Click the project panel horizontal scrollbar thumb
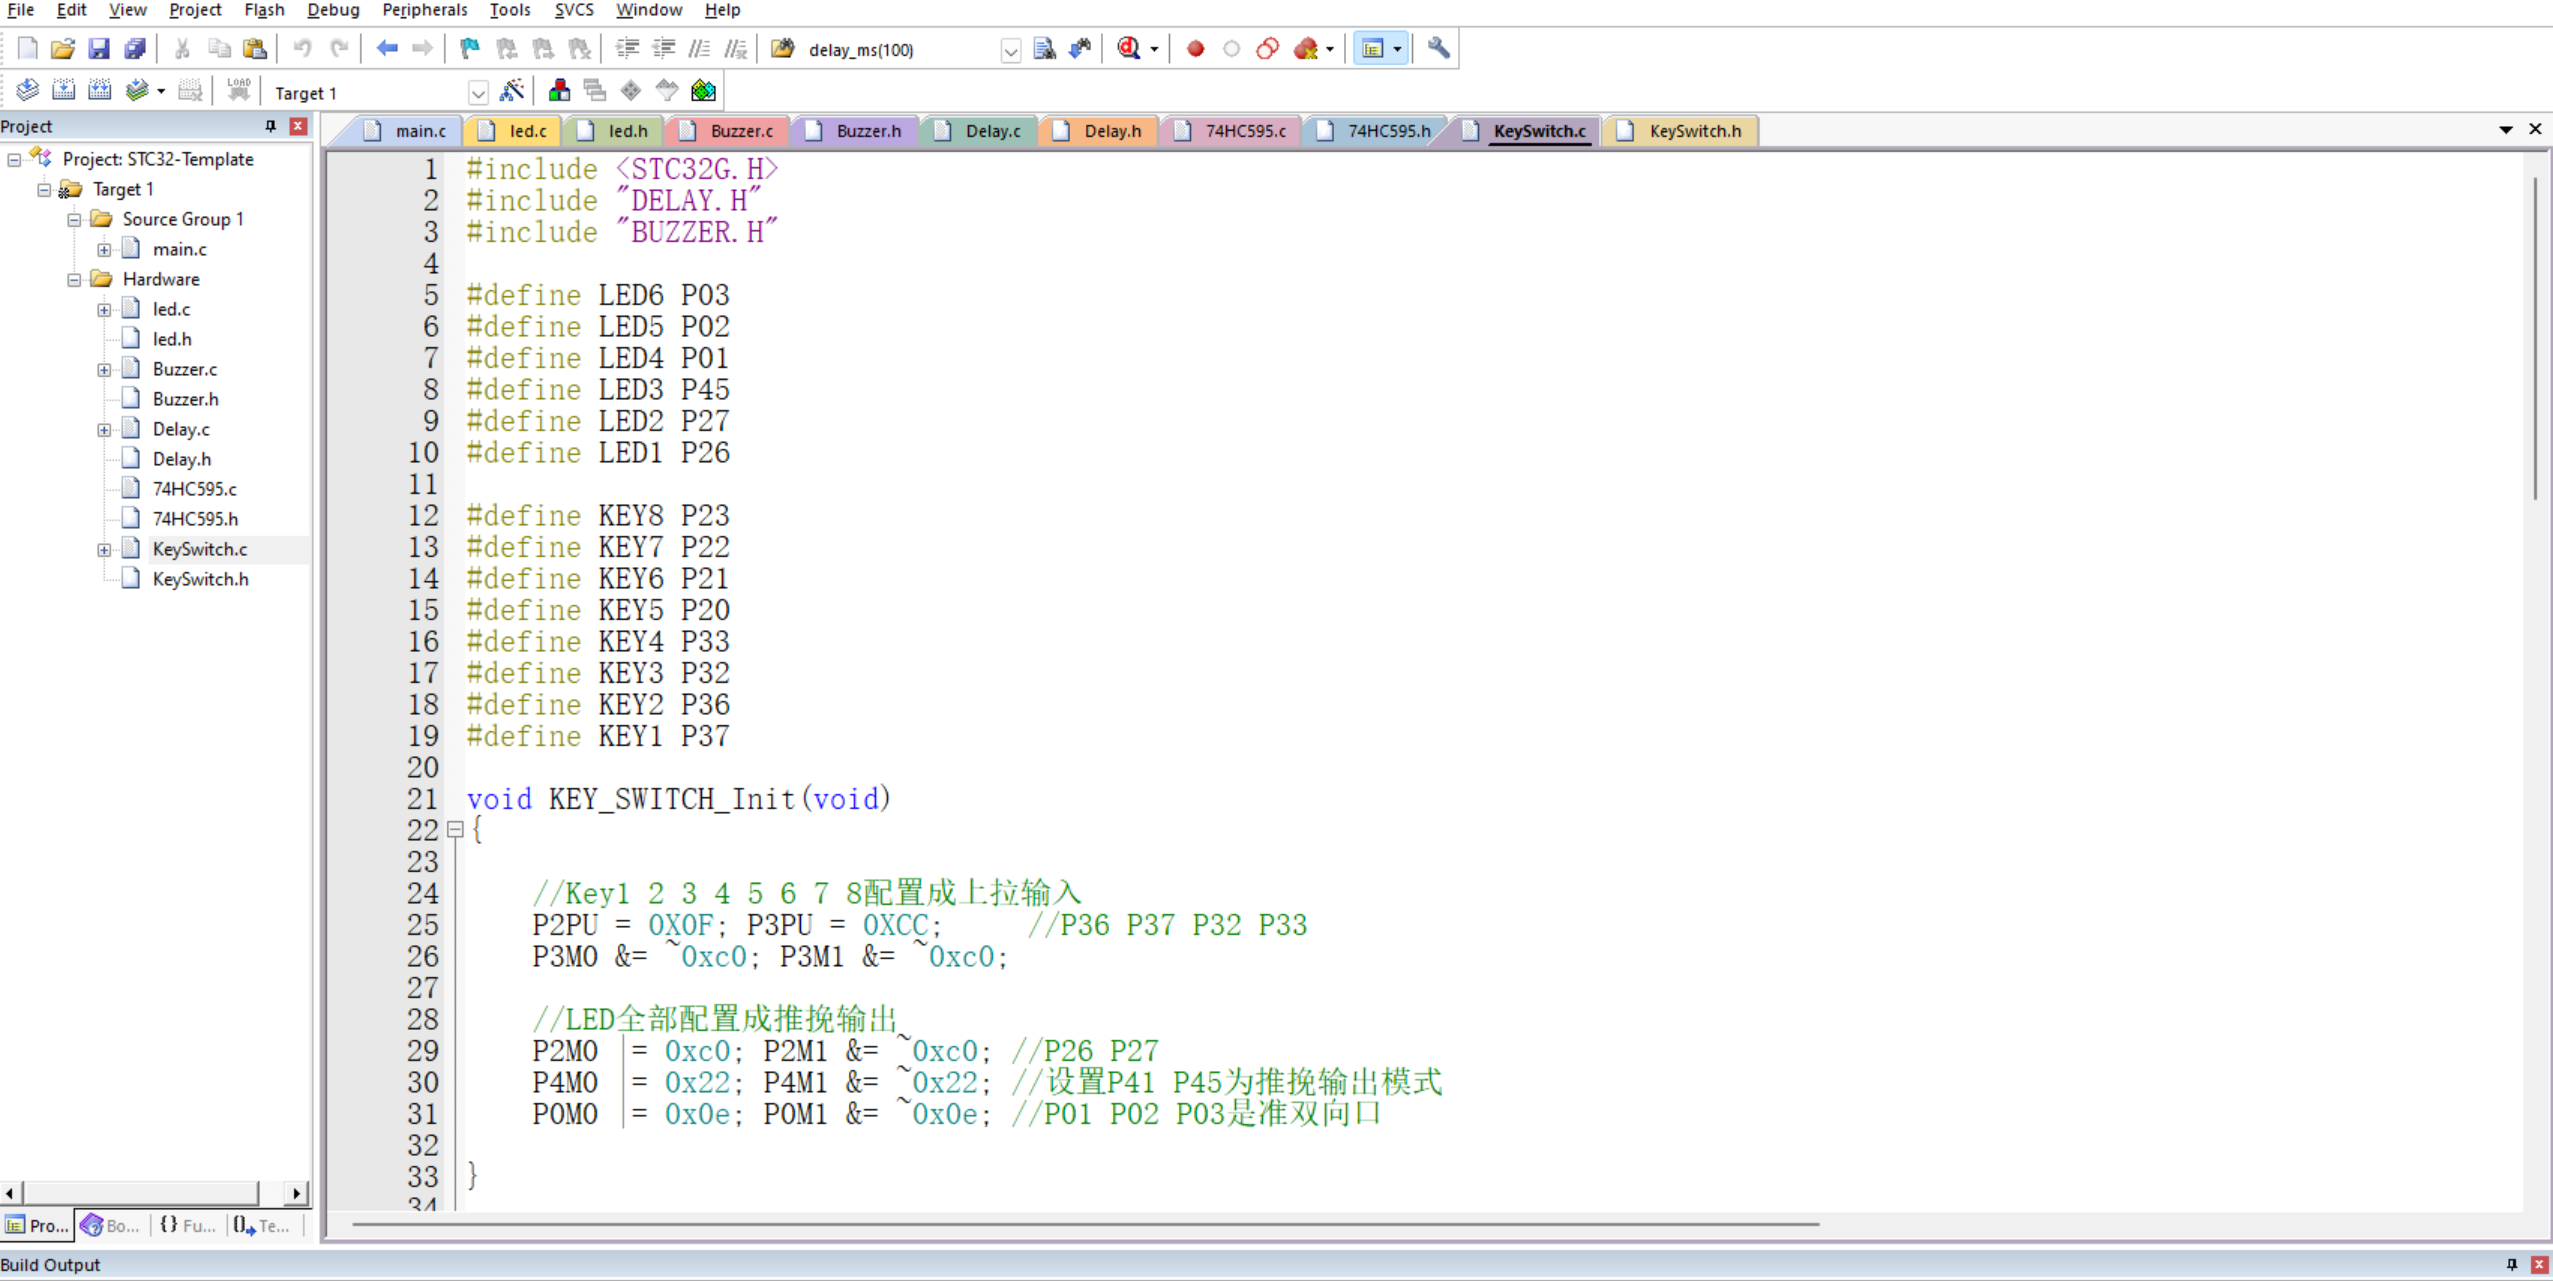The image size is (2553, 1281). 141,1193
